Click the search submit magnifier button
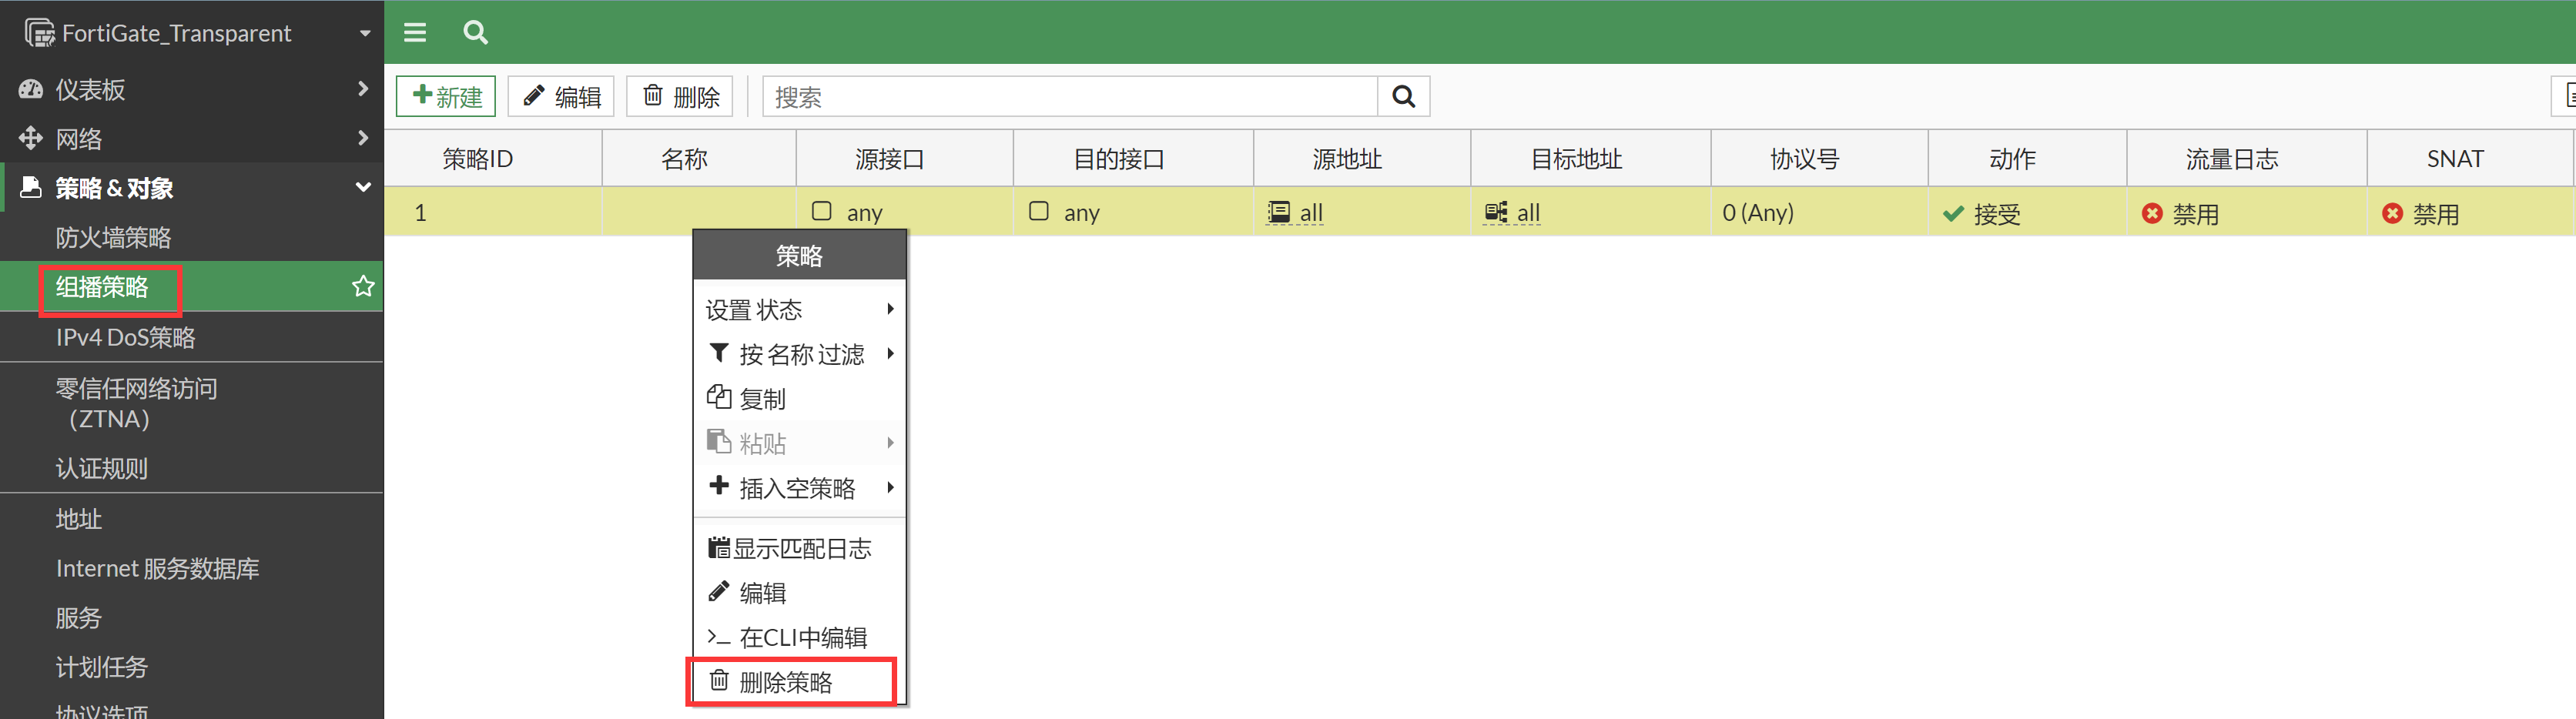 [1403, 97]
